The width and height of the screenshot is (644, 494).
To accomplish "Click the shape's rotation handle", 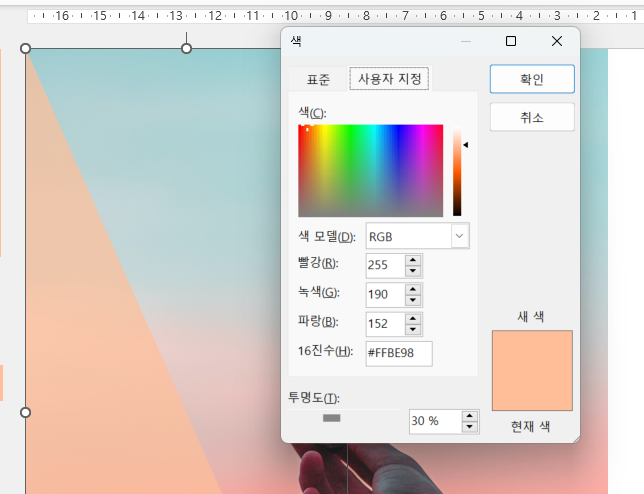I will 186,48.
